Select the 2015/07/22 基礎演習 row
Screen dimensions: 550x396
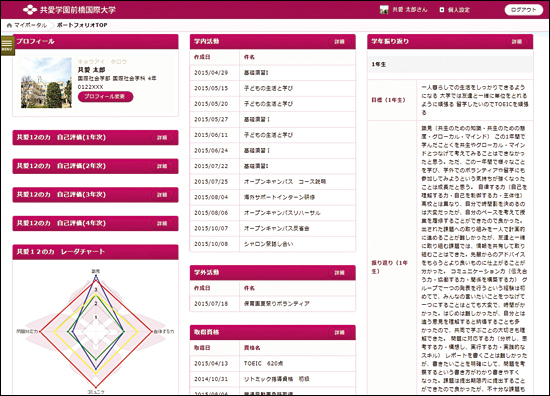273,166
